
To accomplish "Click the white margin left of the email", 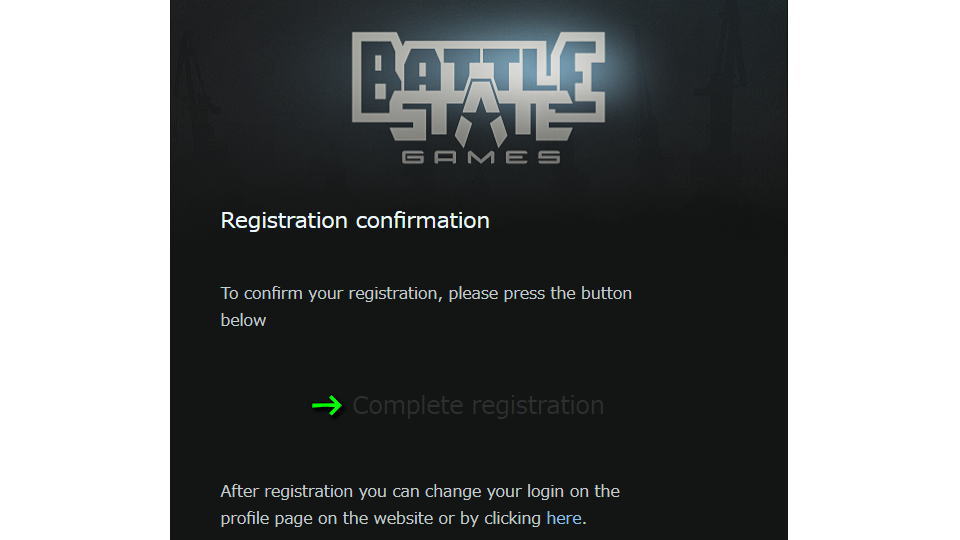I will pyautogui.click(x=84, y=270).
